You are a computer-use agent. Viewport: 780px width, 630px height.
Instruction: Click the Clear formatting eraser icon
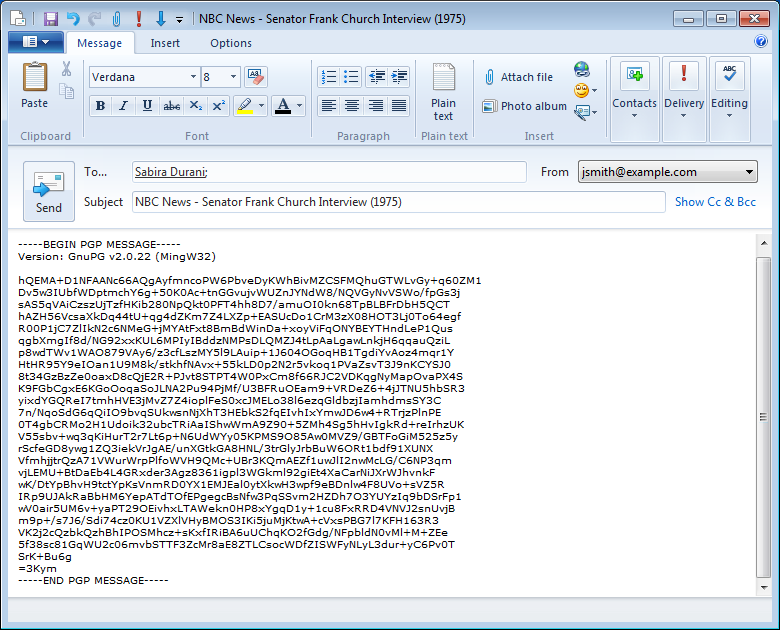click(256, 77)
